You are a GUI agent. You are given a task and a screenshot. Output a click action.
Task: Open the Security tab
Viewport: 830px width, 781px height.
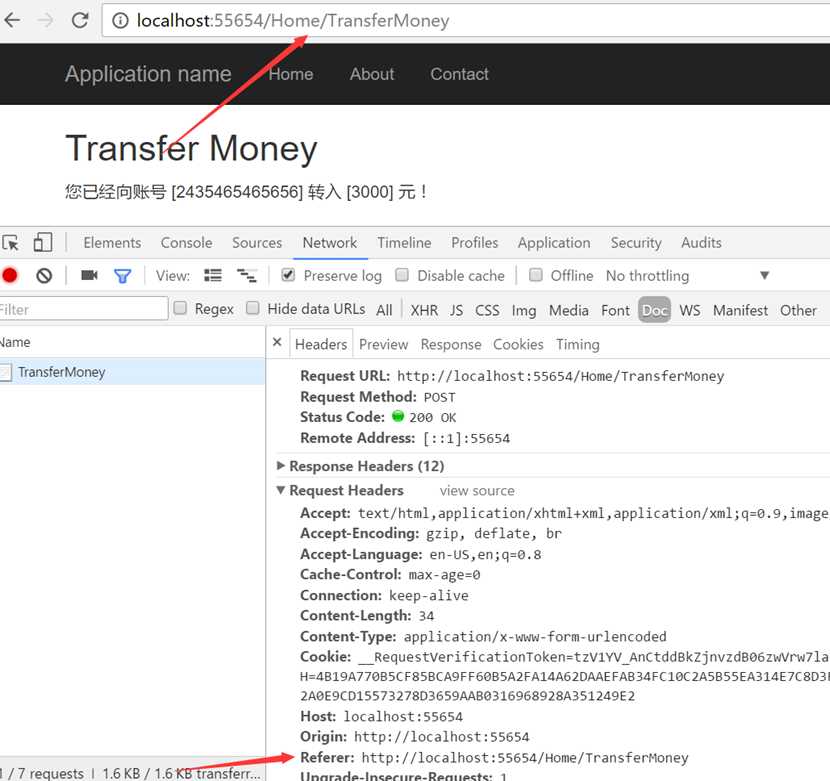point(636,243)
